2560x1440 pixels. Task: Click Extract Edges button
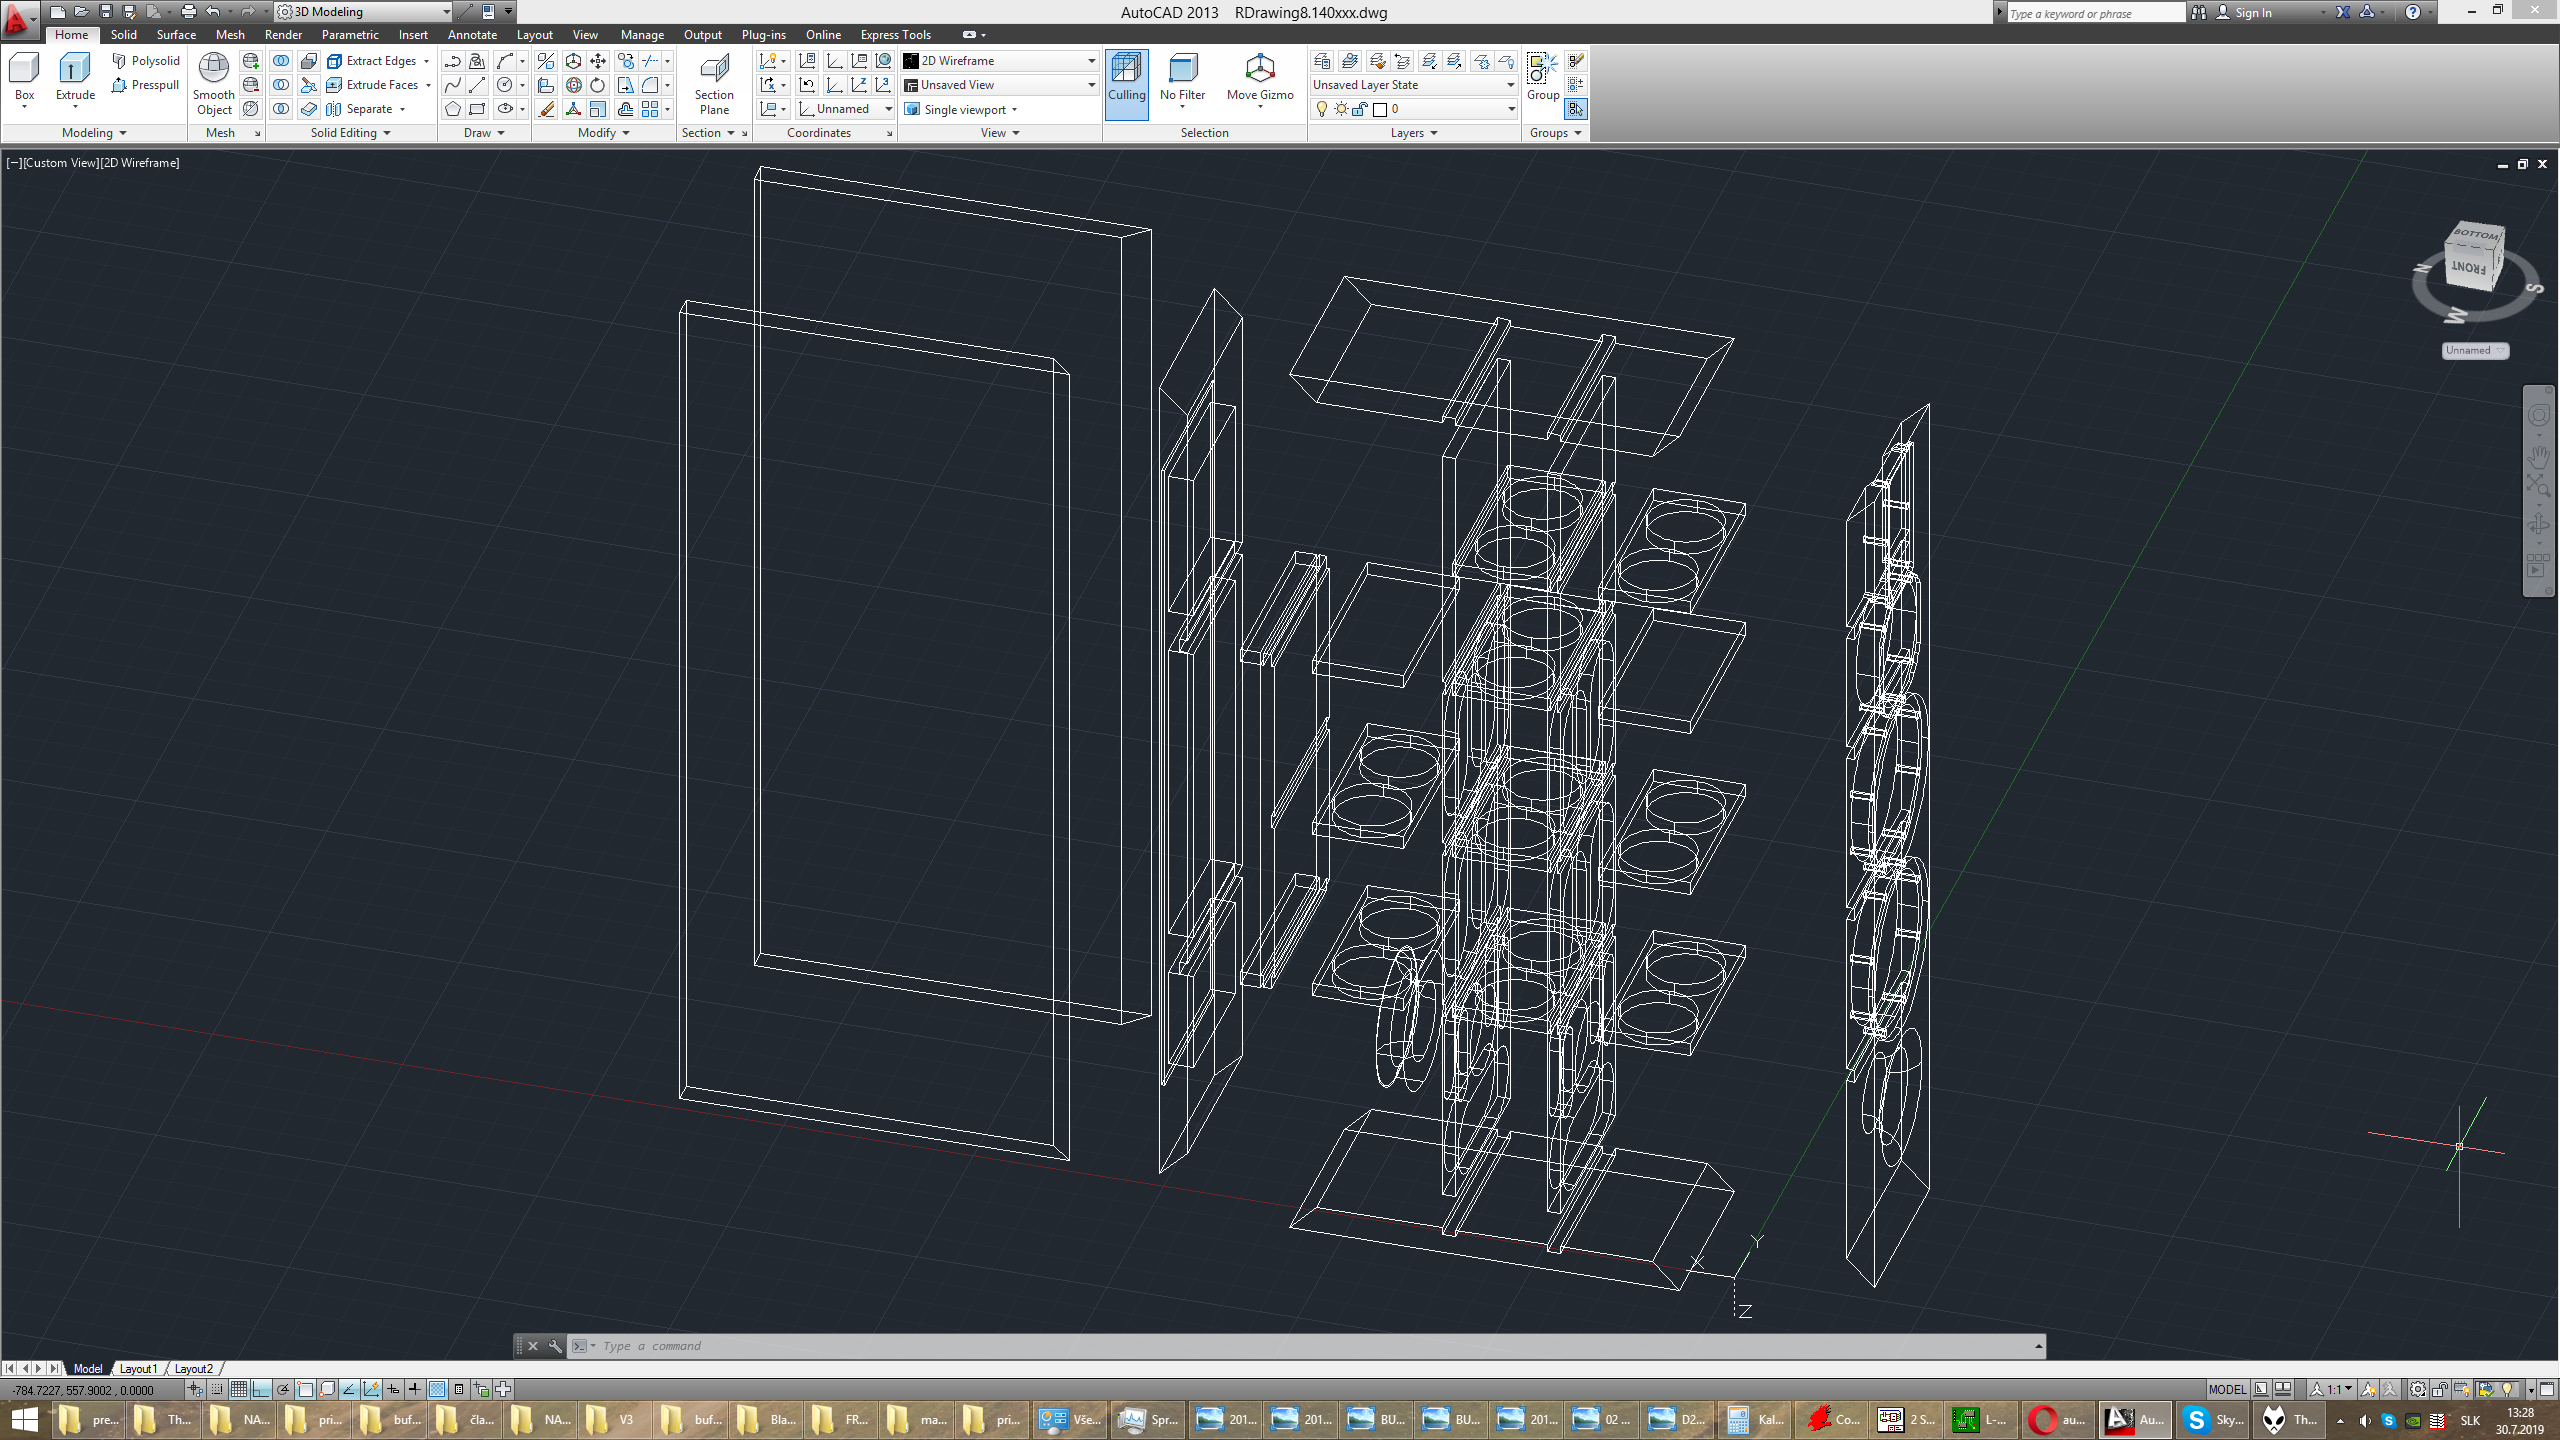coord(378,61)
